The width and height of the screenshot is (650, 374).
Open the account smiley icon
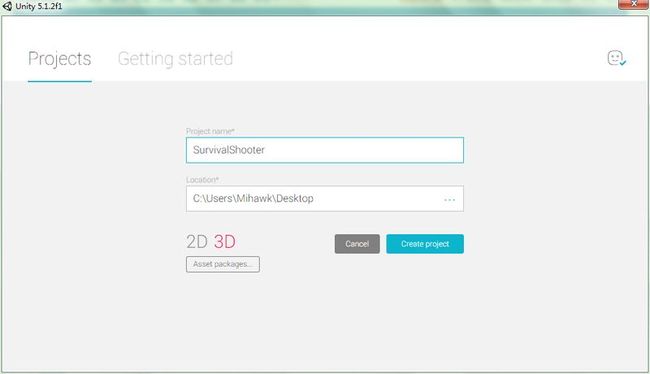click(x=617, y=58)
